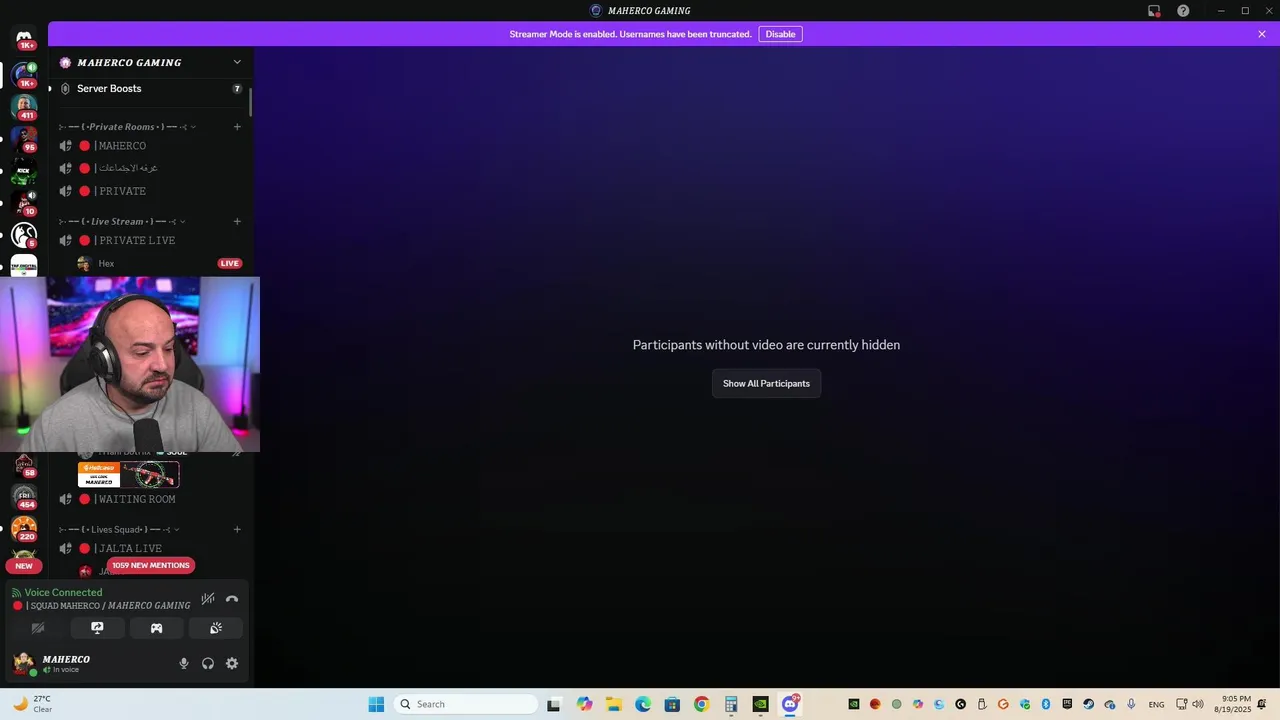Screen dimensions: 1280x720
Task: Open File Explorer from the taskbar
Action: (x=613, y=704)
